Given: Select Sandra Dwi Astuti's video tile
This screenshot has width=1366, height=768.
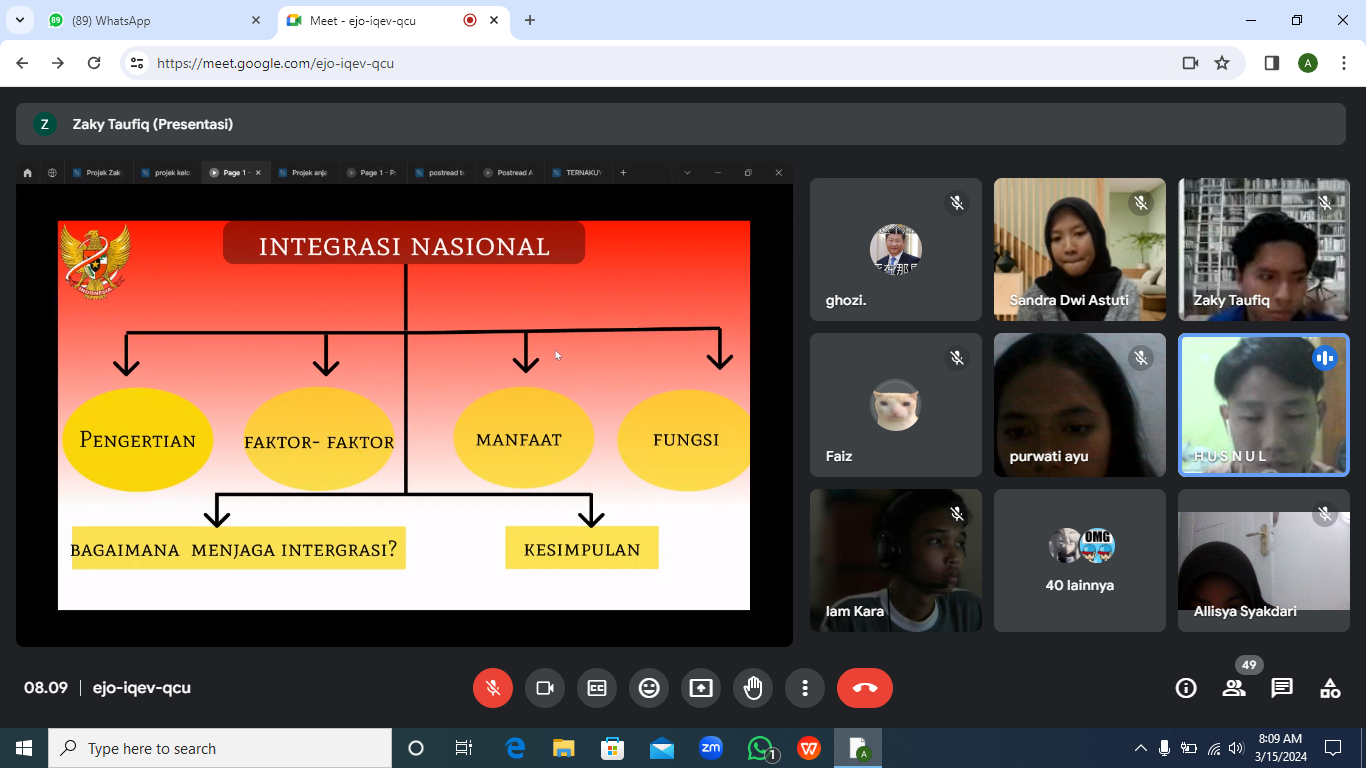Looking at the screenshot, I should (x=1080, y=249).
